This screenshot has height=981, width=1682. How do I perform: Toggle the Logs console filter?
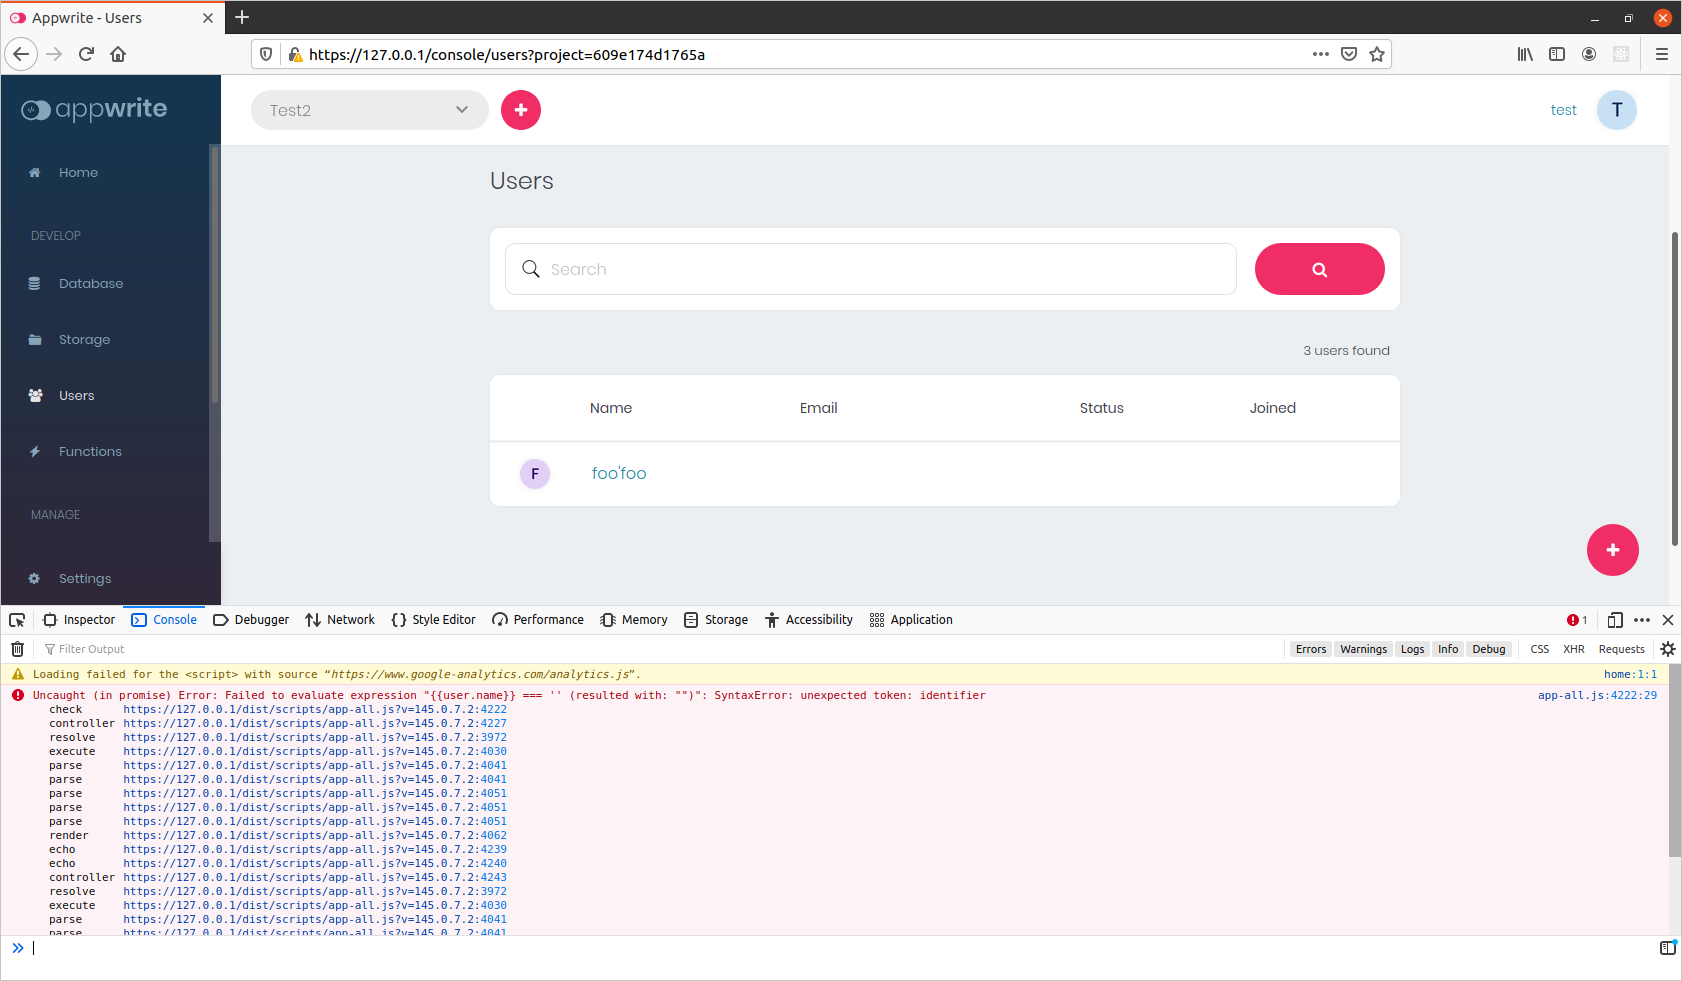(x=1413, y=649)
